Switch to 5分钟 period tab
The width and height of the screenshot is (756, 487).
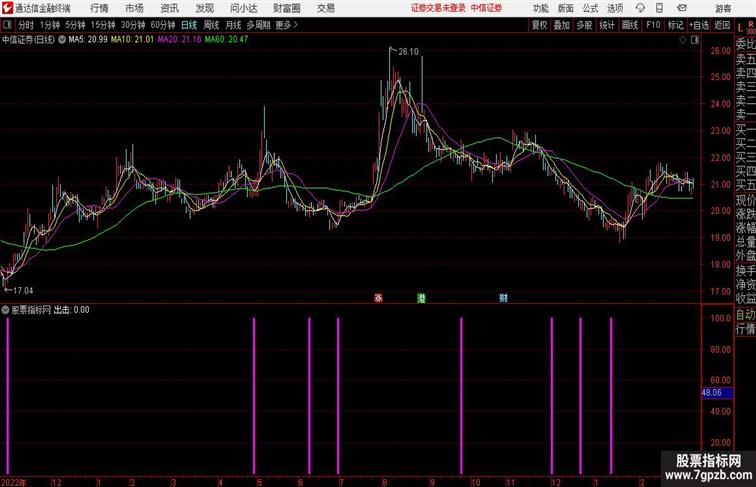(75, 25)
